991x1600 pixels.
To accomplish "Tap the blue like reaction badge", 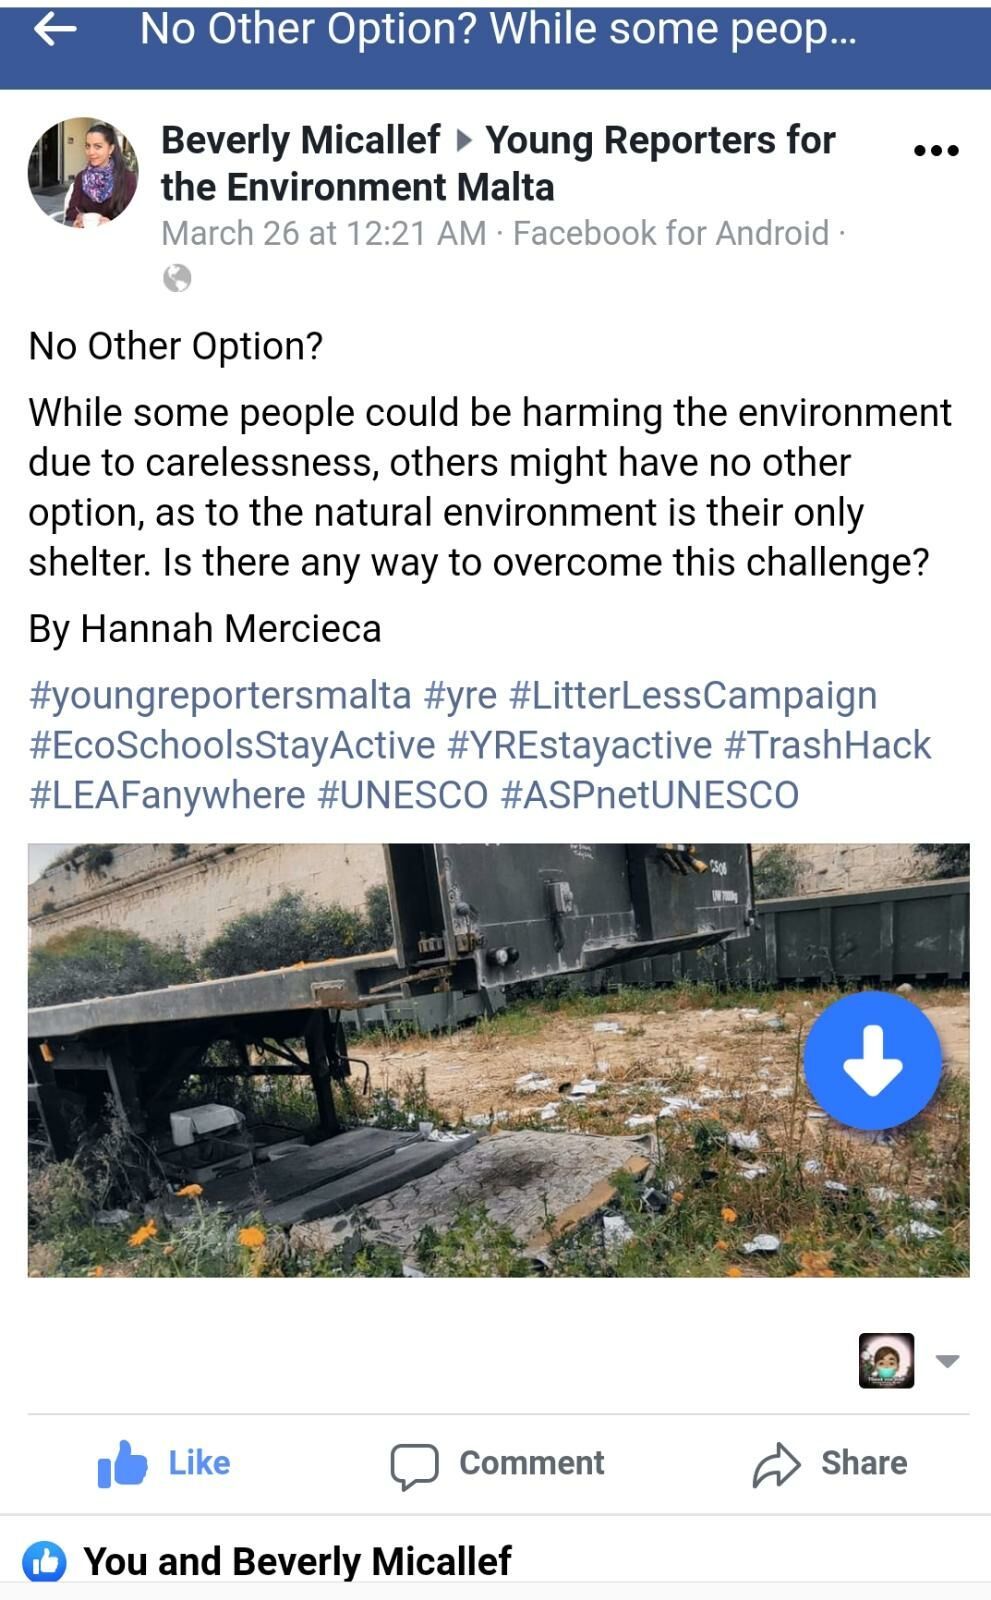I will pyautogui.click(x=44, y=1562).
